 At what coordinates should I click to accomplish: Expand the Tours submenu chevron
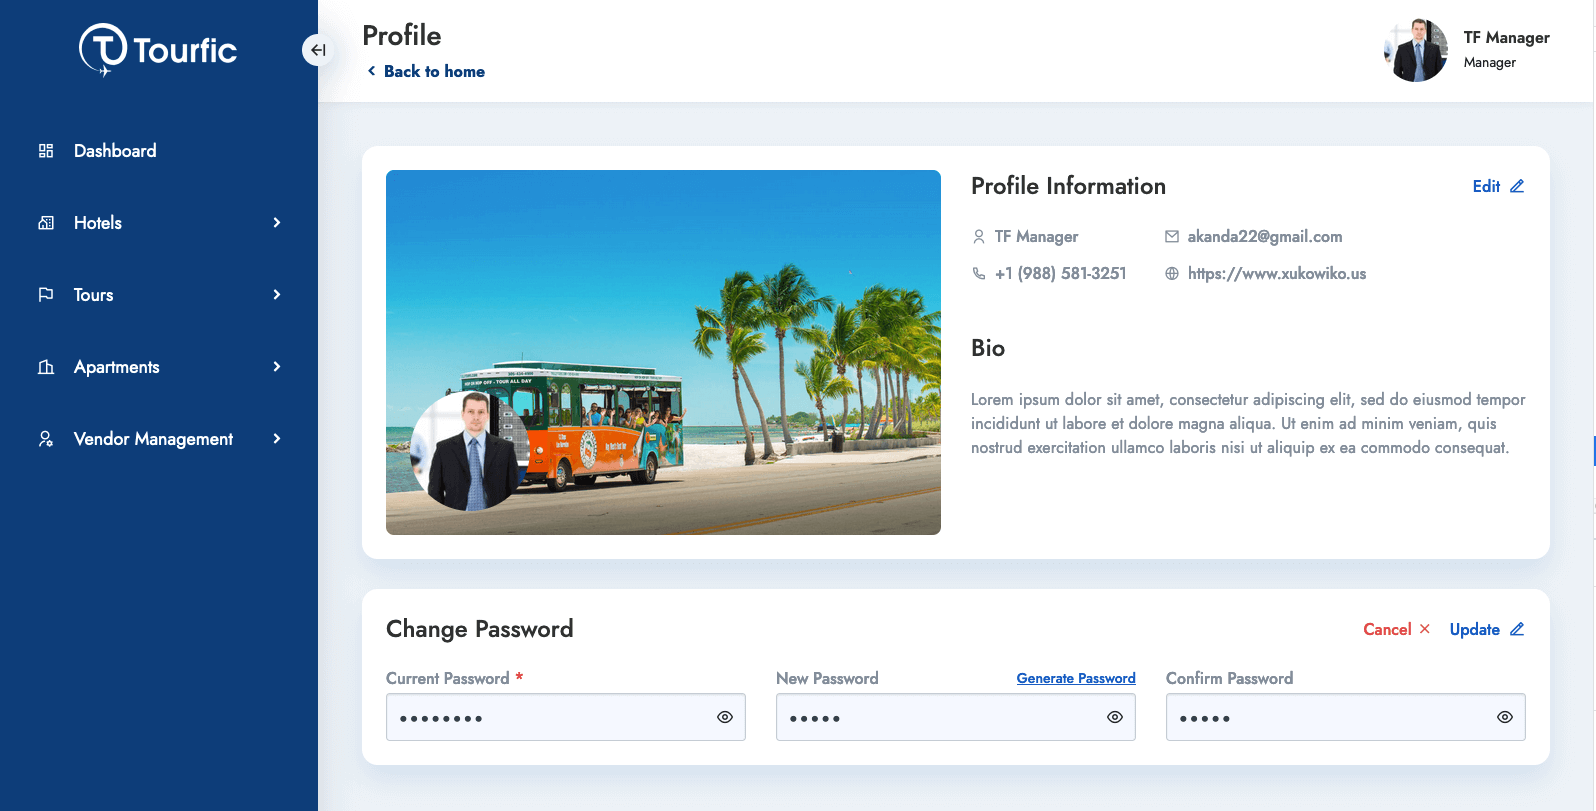click(x=277, y=295)
